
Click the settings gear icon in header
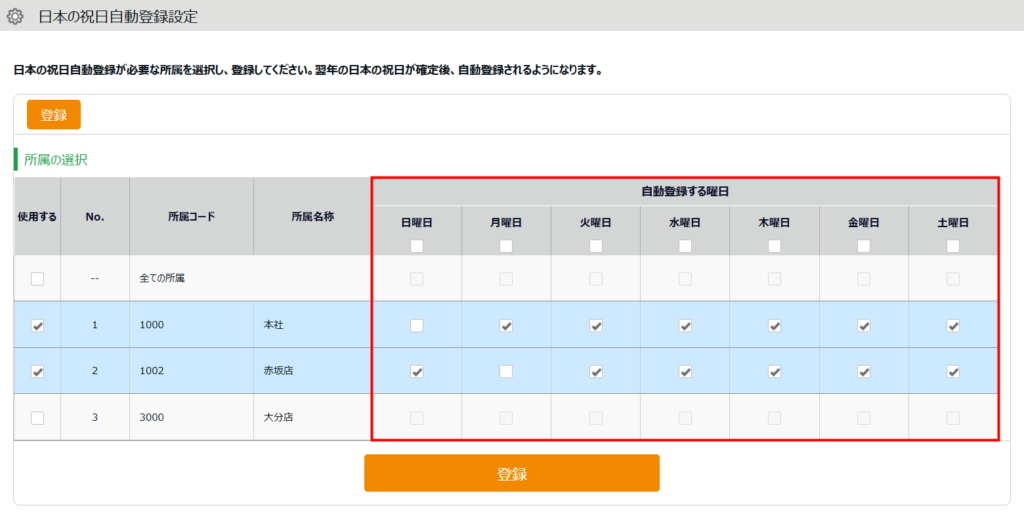click(15, 16)
